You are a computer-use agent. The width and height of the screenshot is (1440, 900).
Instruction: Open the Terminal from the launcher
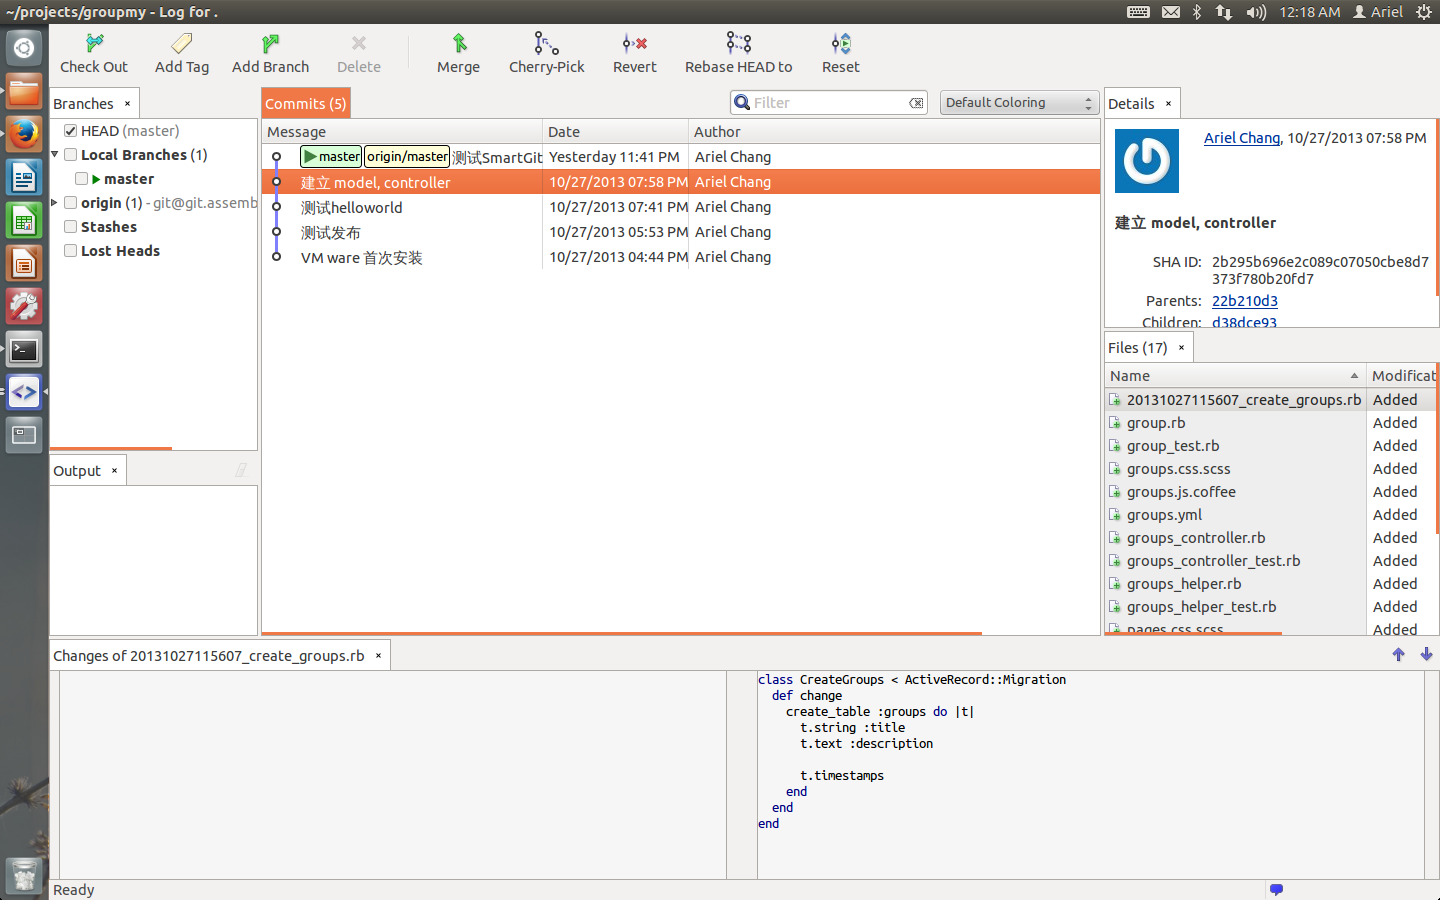24,350
